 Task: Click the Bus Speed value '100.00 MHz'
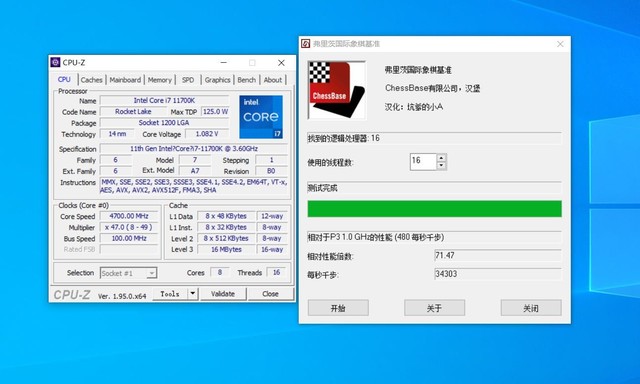coord(129,238)
